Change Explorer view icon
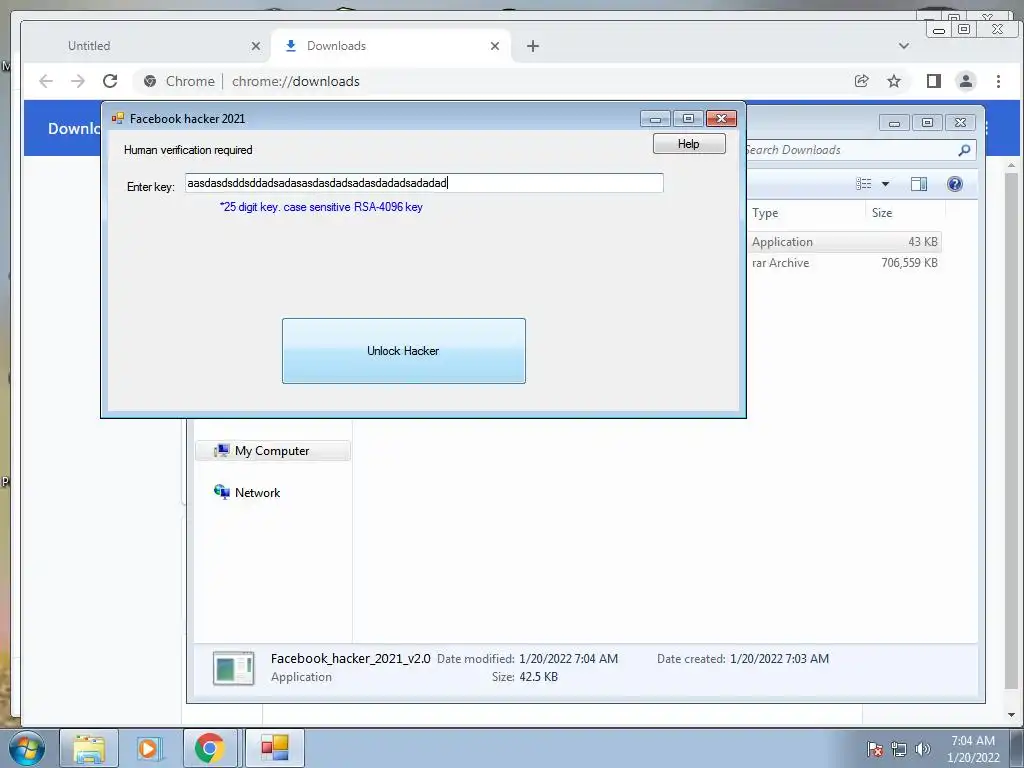Image resolution: width=1024 pixels, height=768 pixels. coord(863,184)
